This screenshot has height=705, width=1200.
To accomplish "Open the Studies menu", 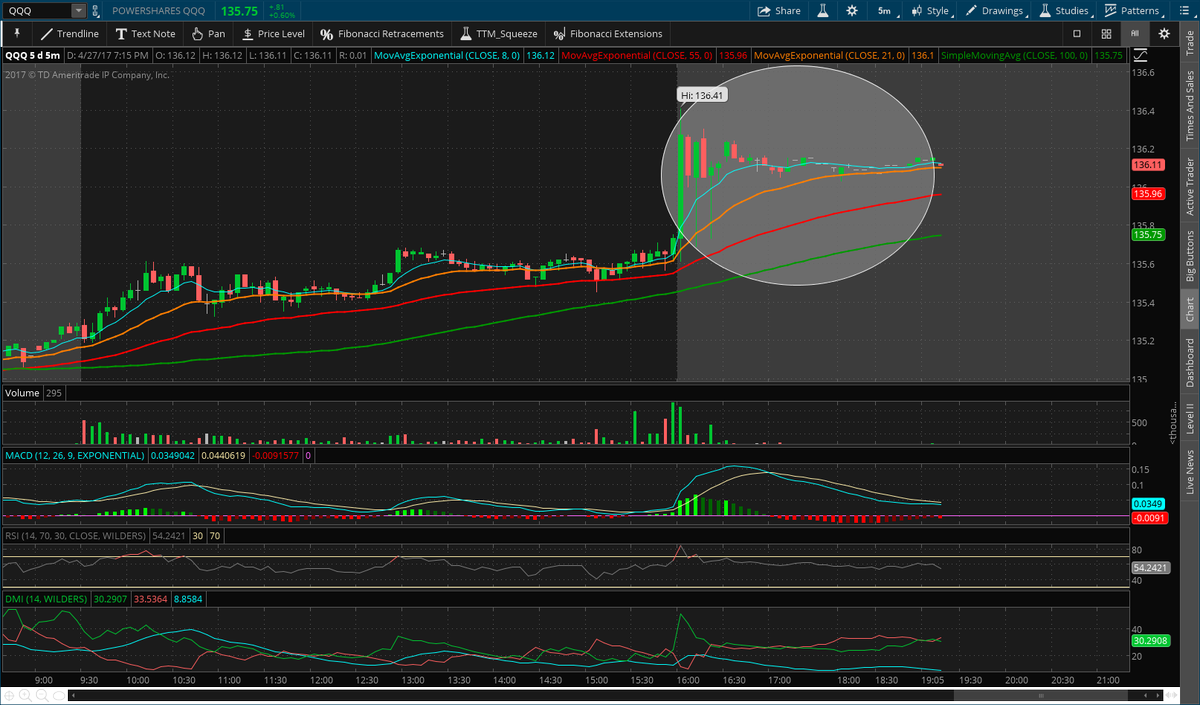I will click(x=1072, y=10).
